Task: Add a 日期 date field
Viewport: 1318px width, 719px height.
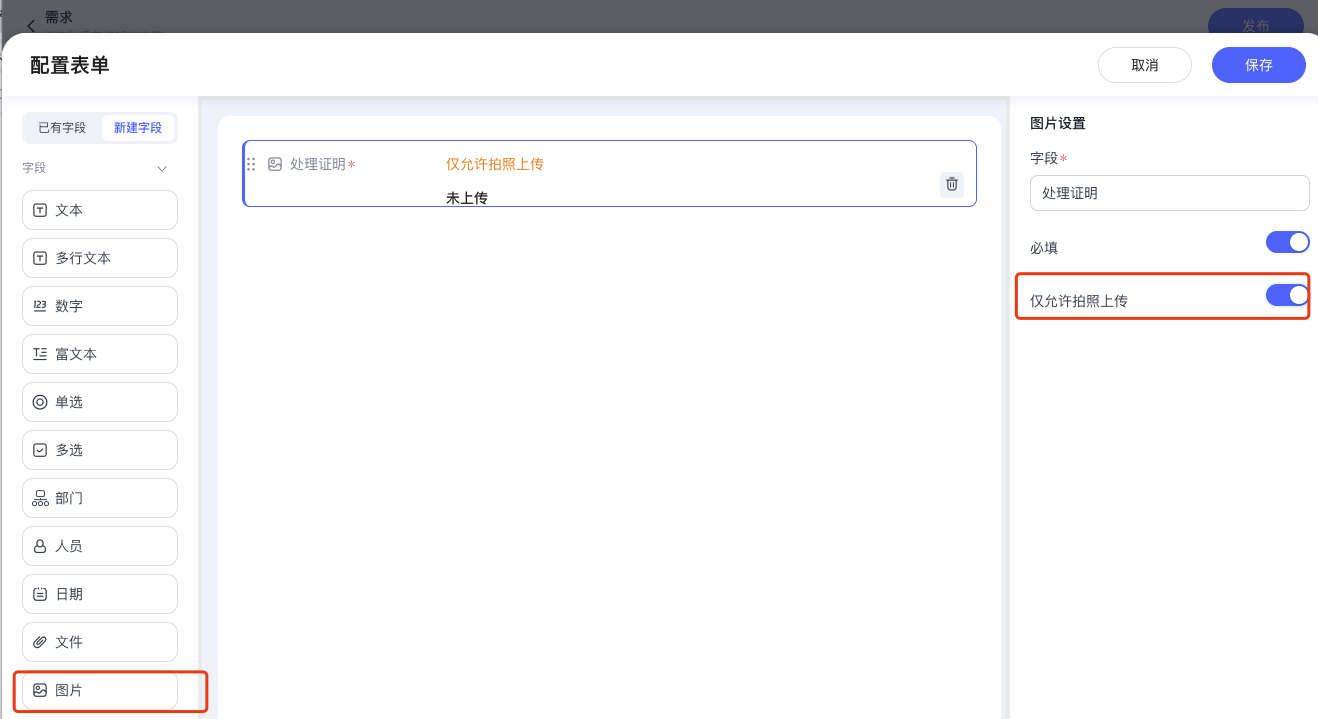Action: tap(100, 594)
